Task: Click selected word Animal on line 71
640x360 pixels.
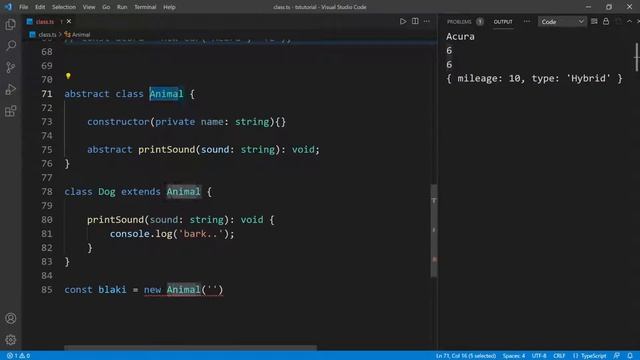Action: point(167,94)
